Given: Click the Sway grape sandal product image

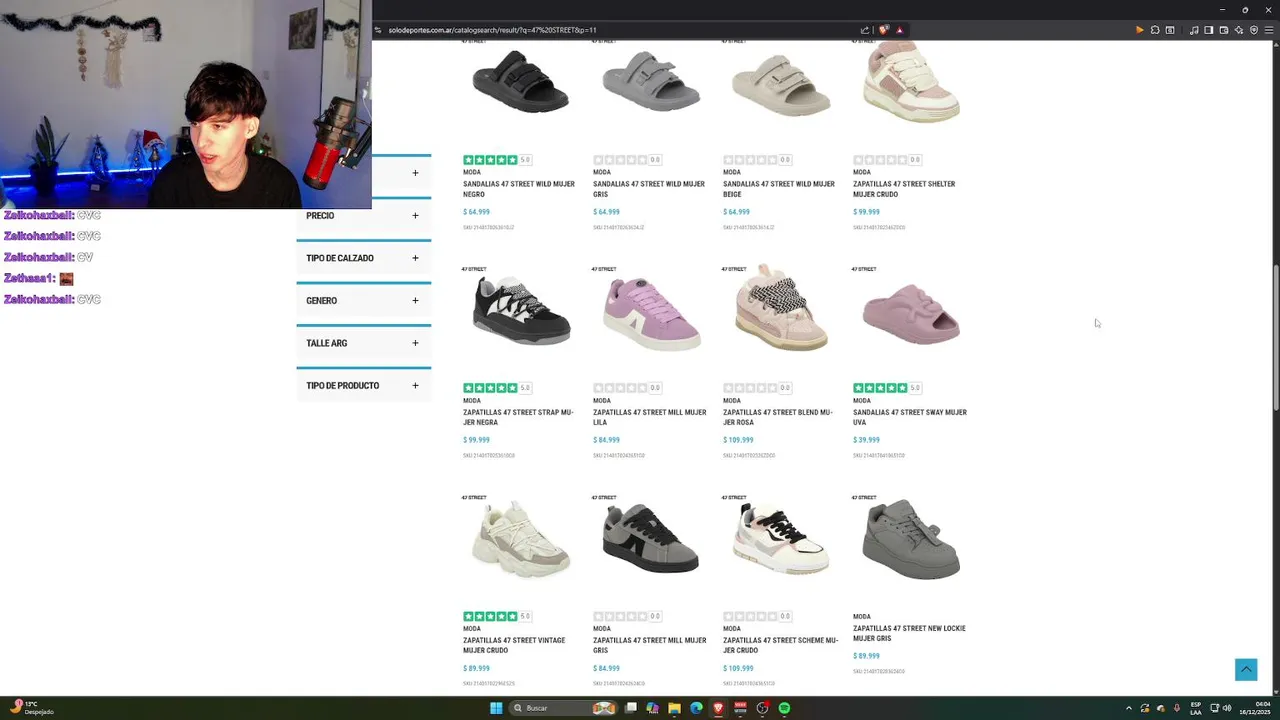Looking at the screenshot, I should (x=911, y=313).
